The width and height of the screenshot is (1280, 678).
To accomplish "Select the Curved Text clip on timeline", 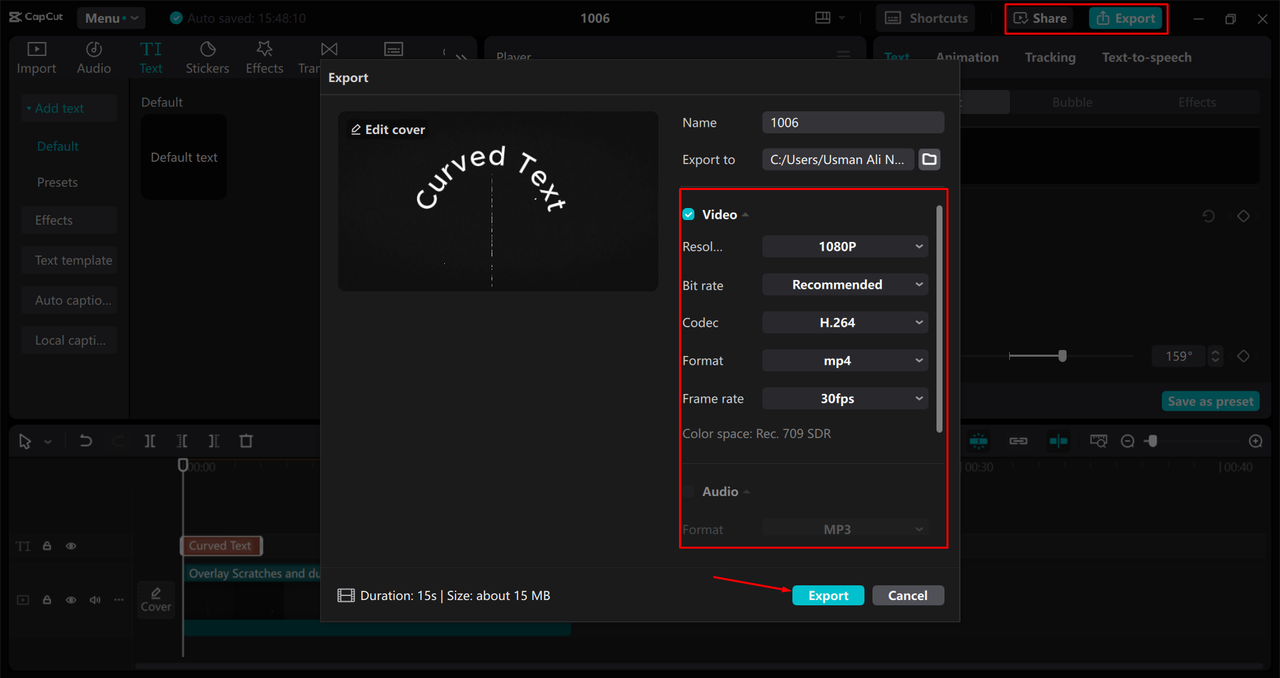I will coord(221,546).
